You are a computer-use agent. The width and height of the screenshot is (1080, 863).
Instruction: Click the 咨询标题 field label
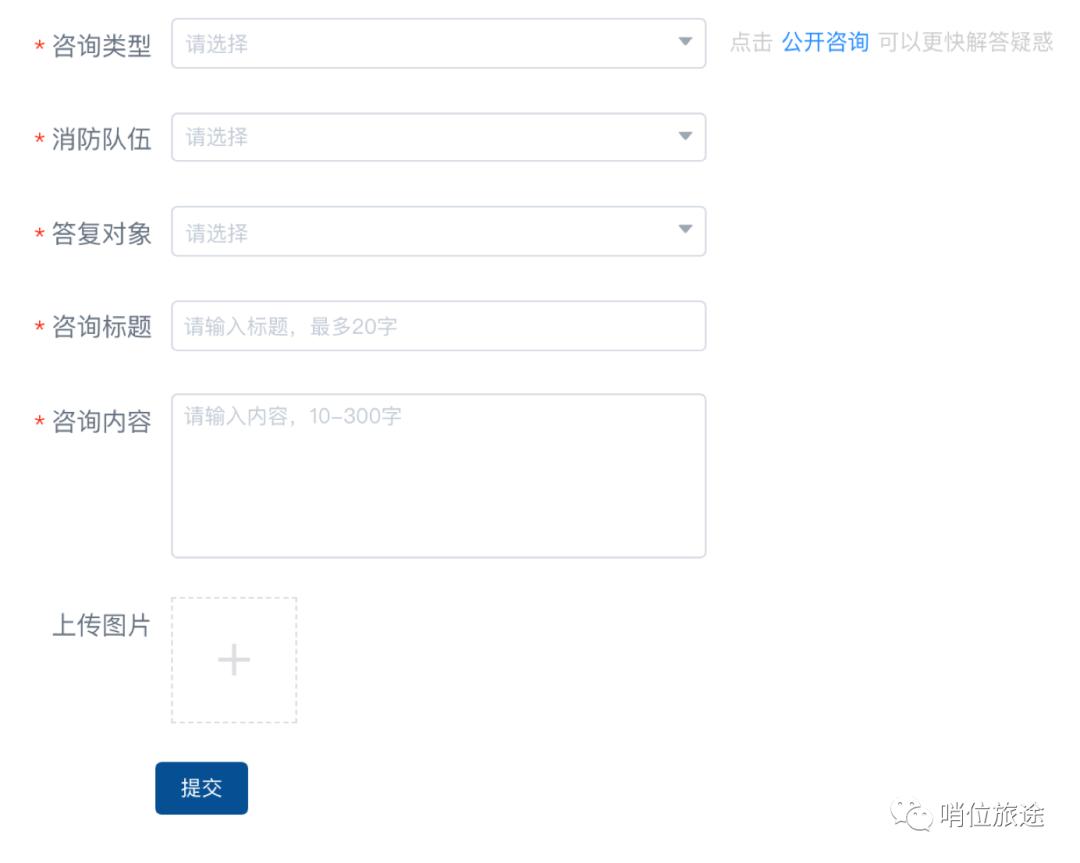coord(105,325)
